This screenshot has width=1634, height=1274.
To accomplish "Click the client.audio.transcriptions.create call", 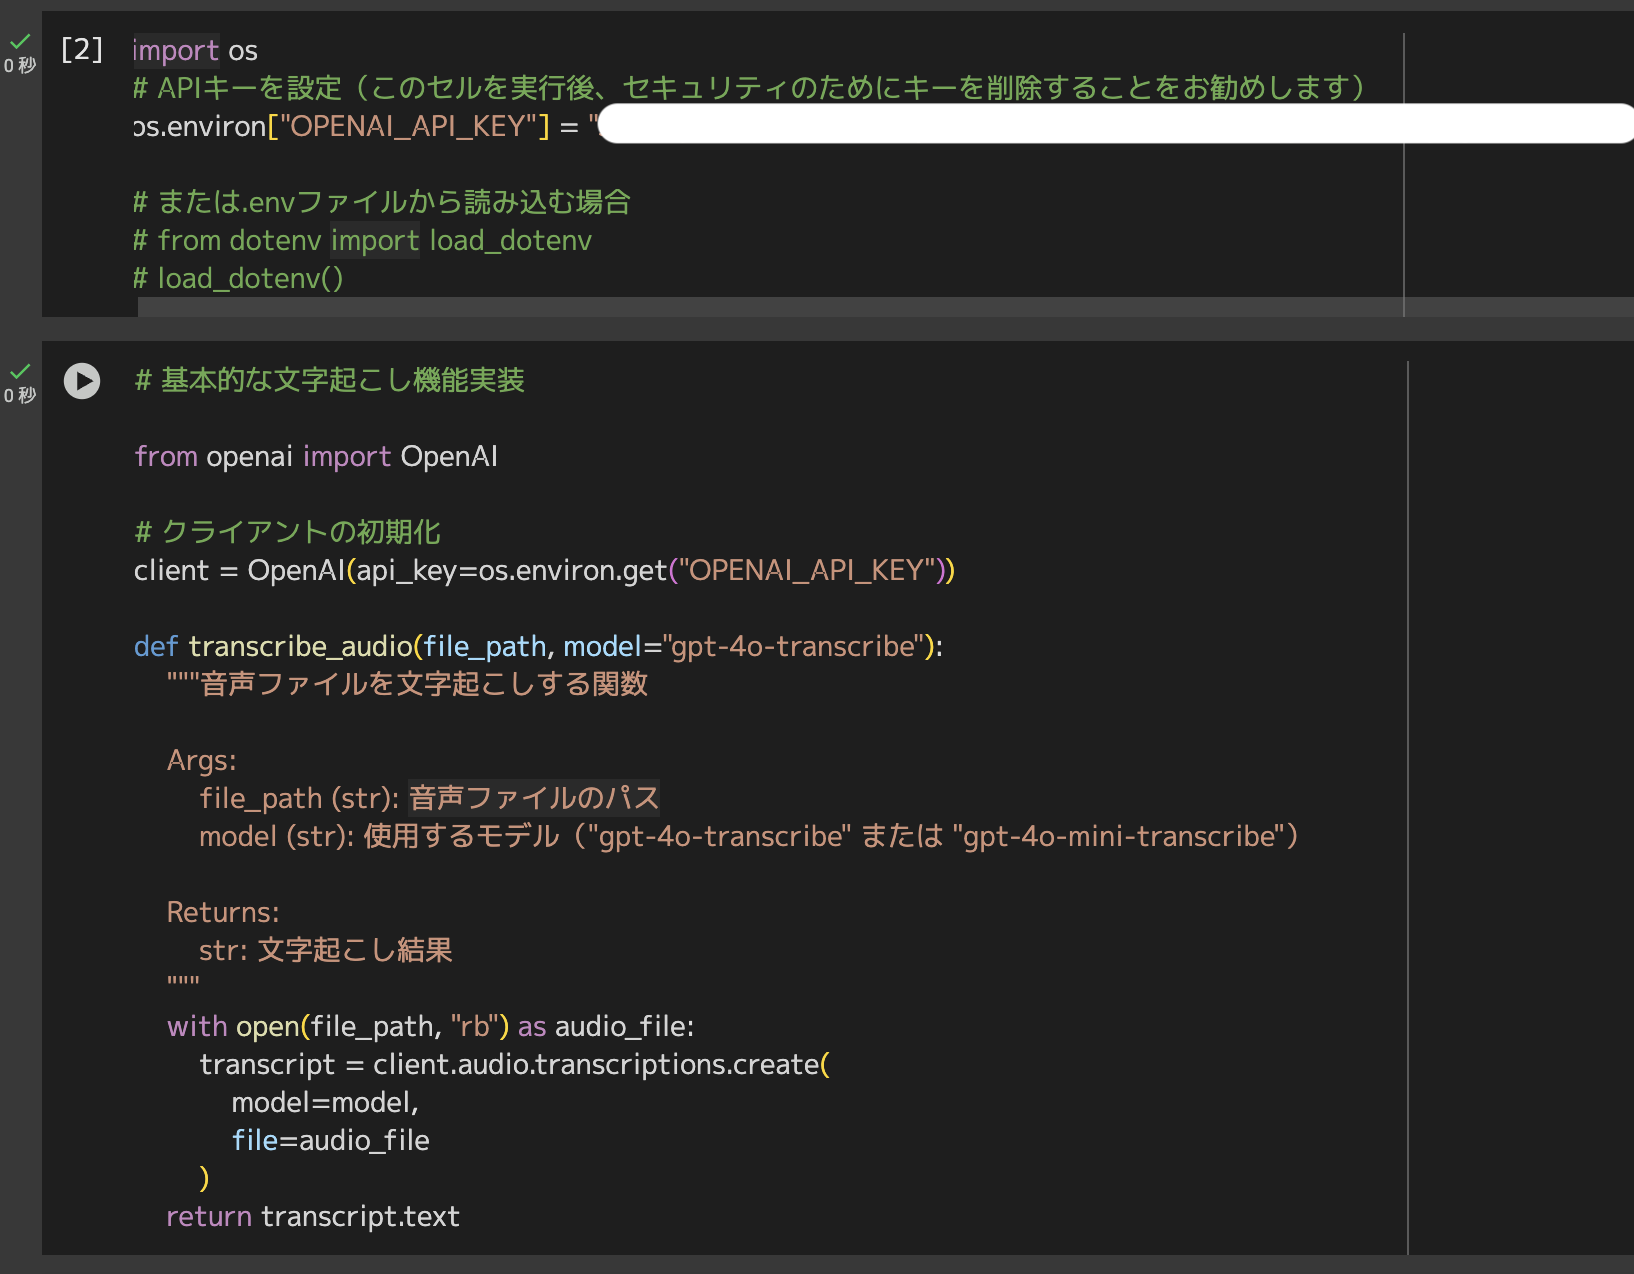I will pyautogui.click(x=598, y=1064).
